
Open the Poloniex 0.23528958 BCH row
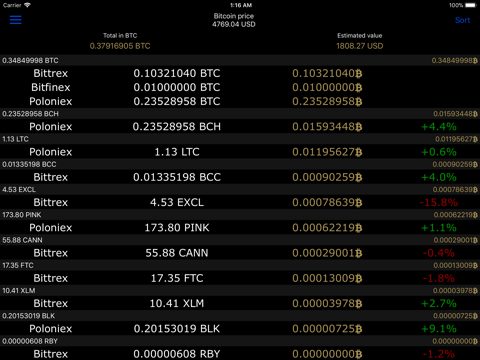click(x=240, y=127)
